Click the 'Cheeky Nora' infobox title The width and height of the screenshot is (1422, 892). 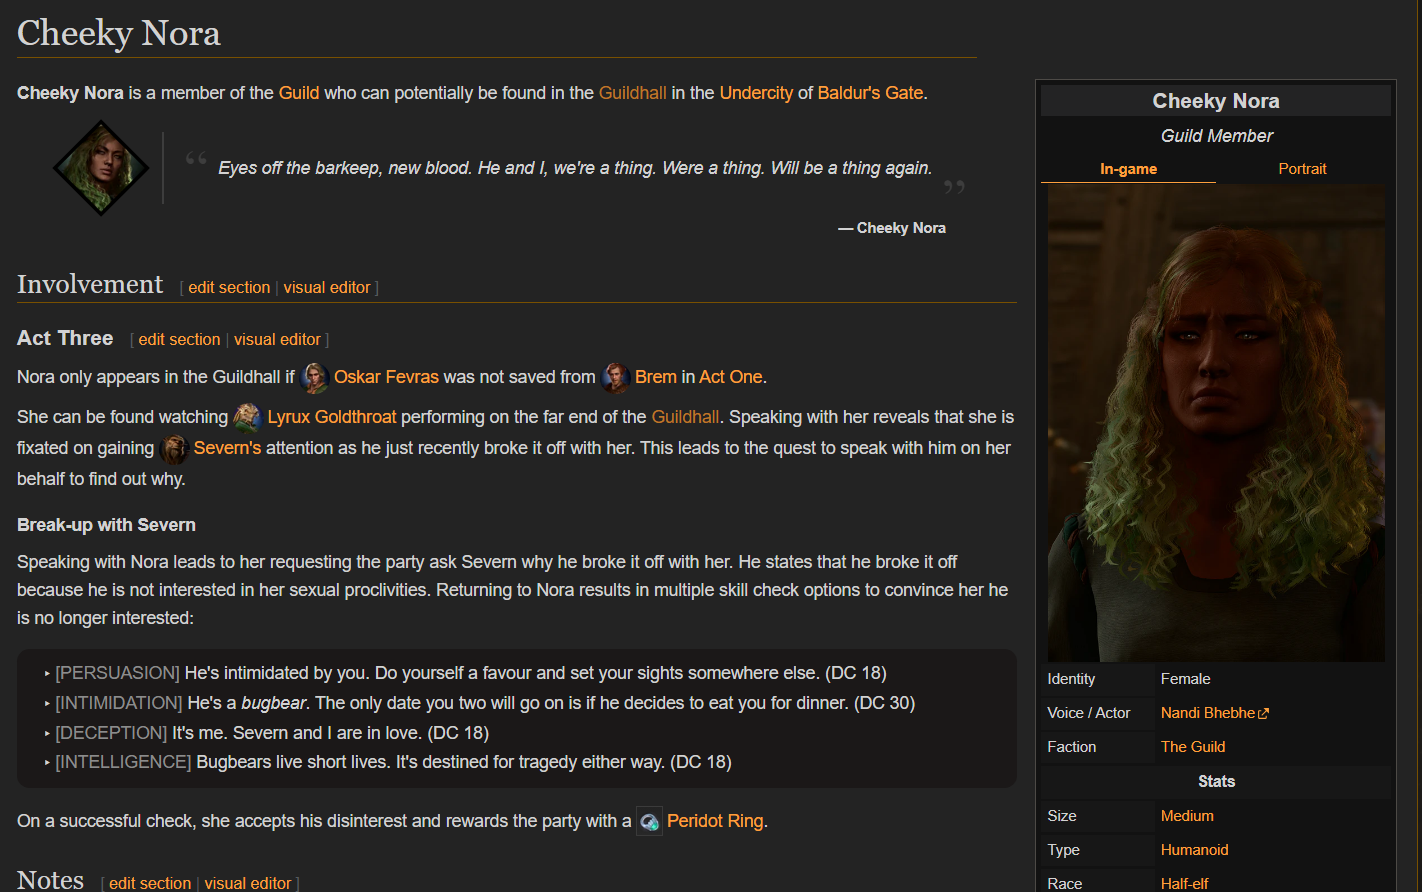(1216, 101)
